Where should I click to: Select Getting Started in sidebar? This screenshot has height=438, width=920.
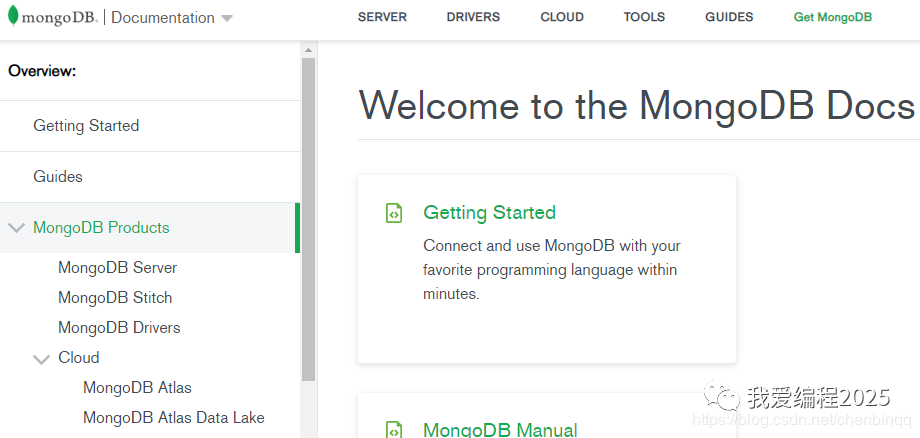[86, 125]
